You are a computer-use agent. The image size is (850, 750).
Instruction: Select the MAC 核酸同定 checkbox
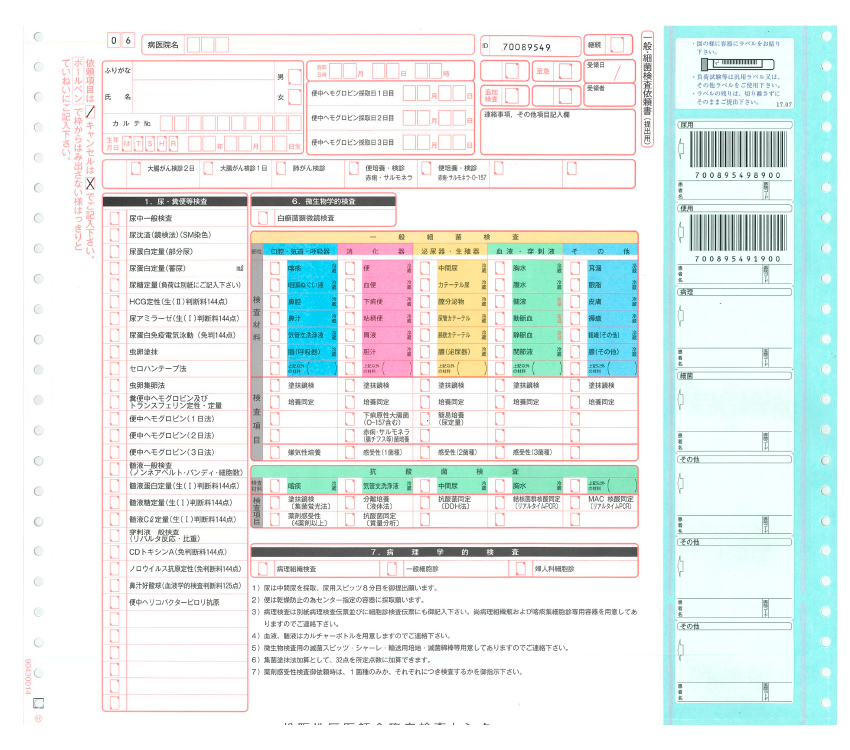(575, 502)
